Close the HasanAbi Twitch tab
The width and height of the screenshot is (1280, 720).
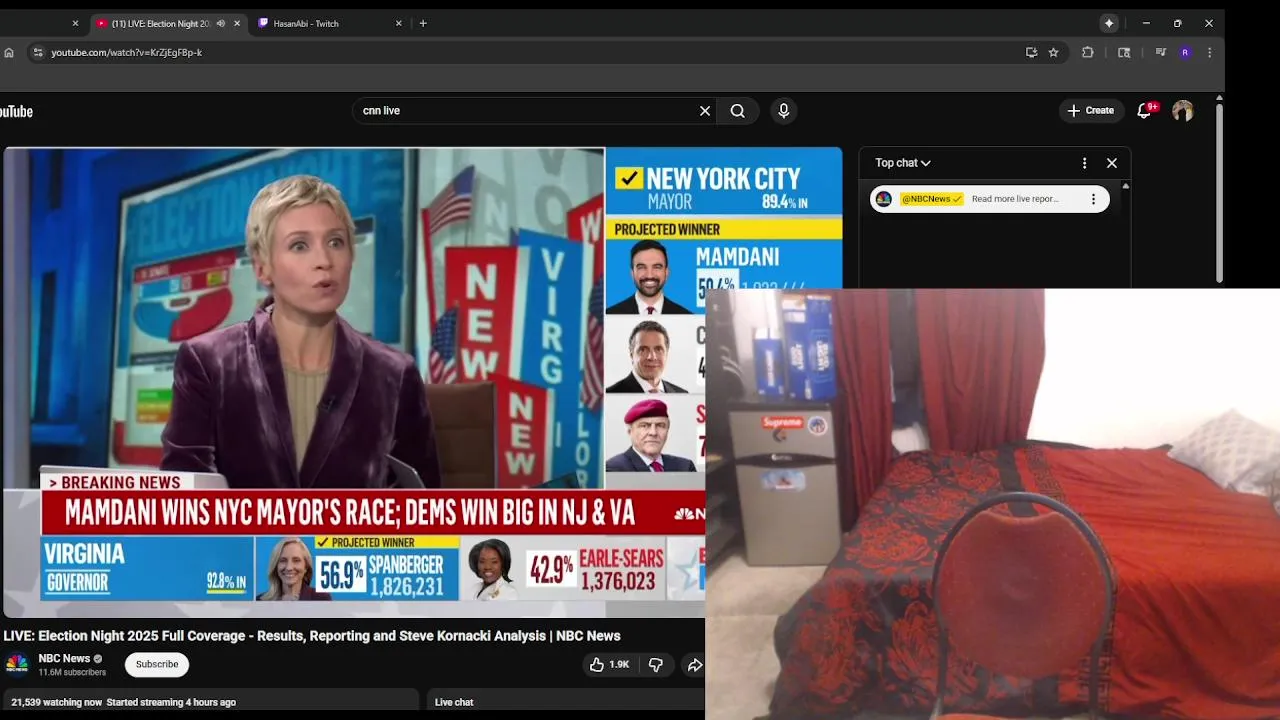(x=398, y=23)
